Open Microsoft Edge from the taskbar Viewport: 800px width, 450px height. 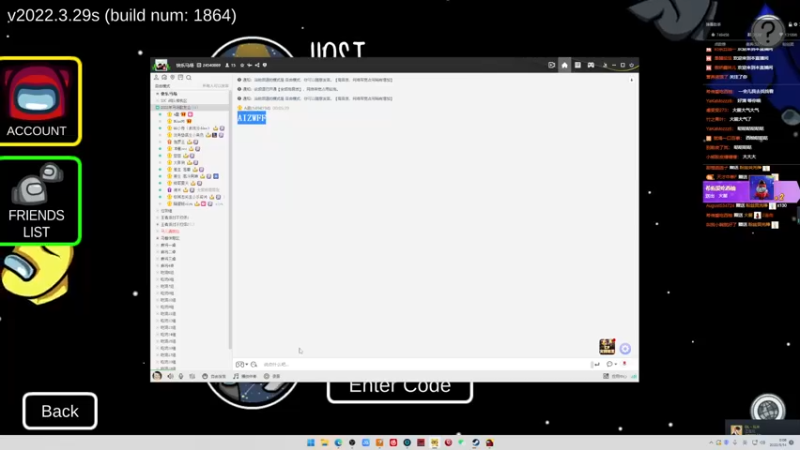point(338,442)
